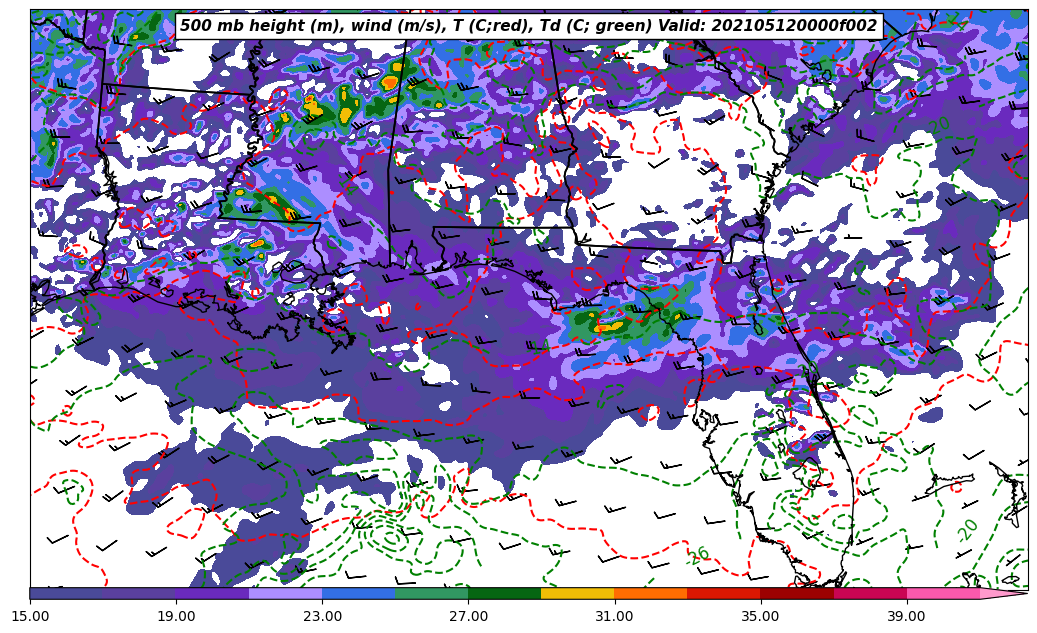Image resolution: width=1037 pixels, height=633 pixels.
Task: Click the 23.00 colorbar tick label
Action: click(322, 616)
